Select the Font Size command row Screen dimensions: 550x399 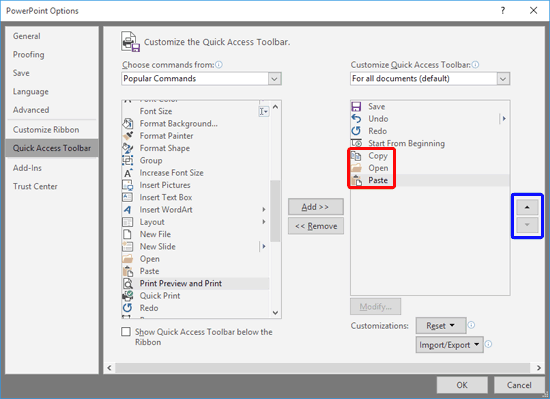(195, 111)
